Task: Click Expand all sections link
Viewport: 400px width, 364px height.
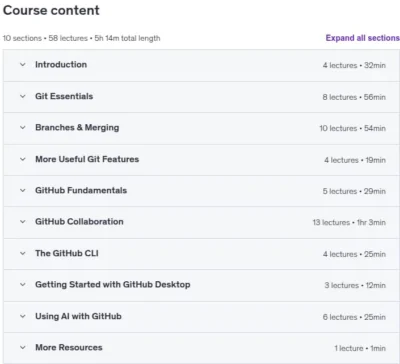Action: tap(363, 38)
